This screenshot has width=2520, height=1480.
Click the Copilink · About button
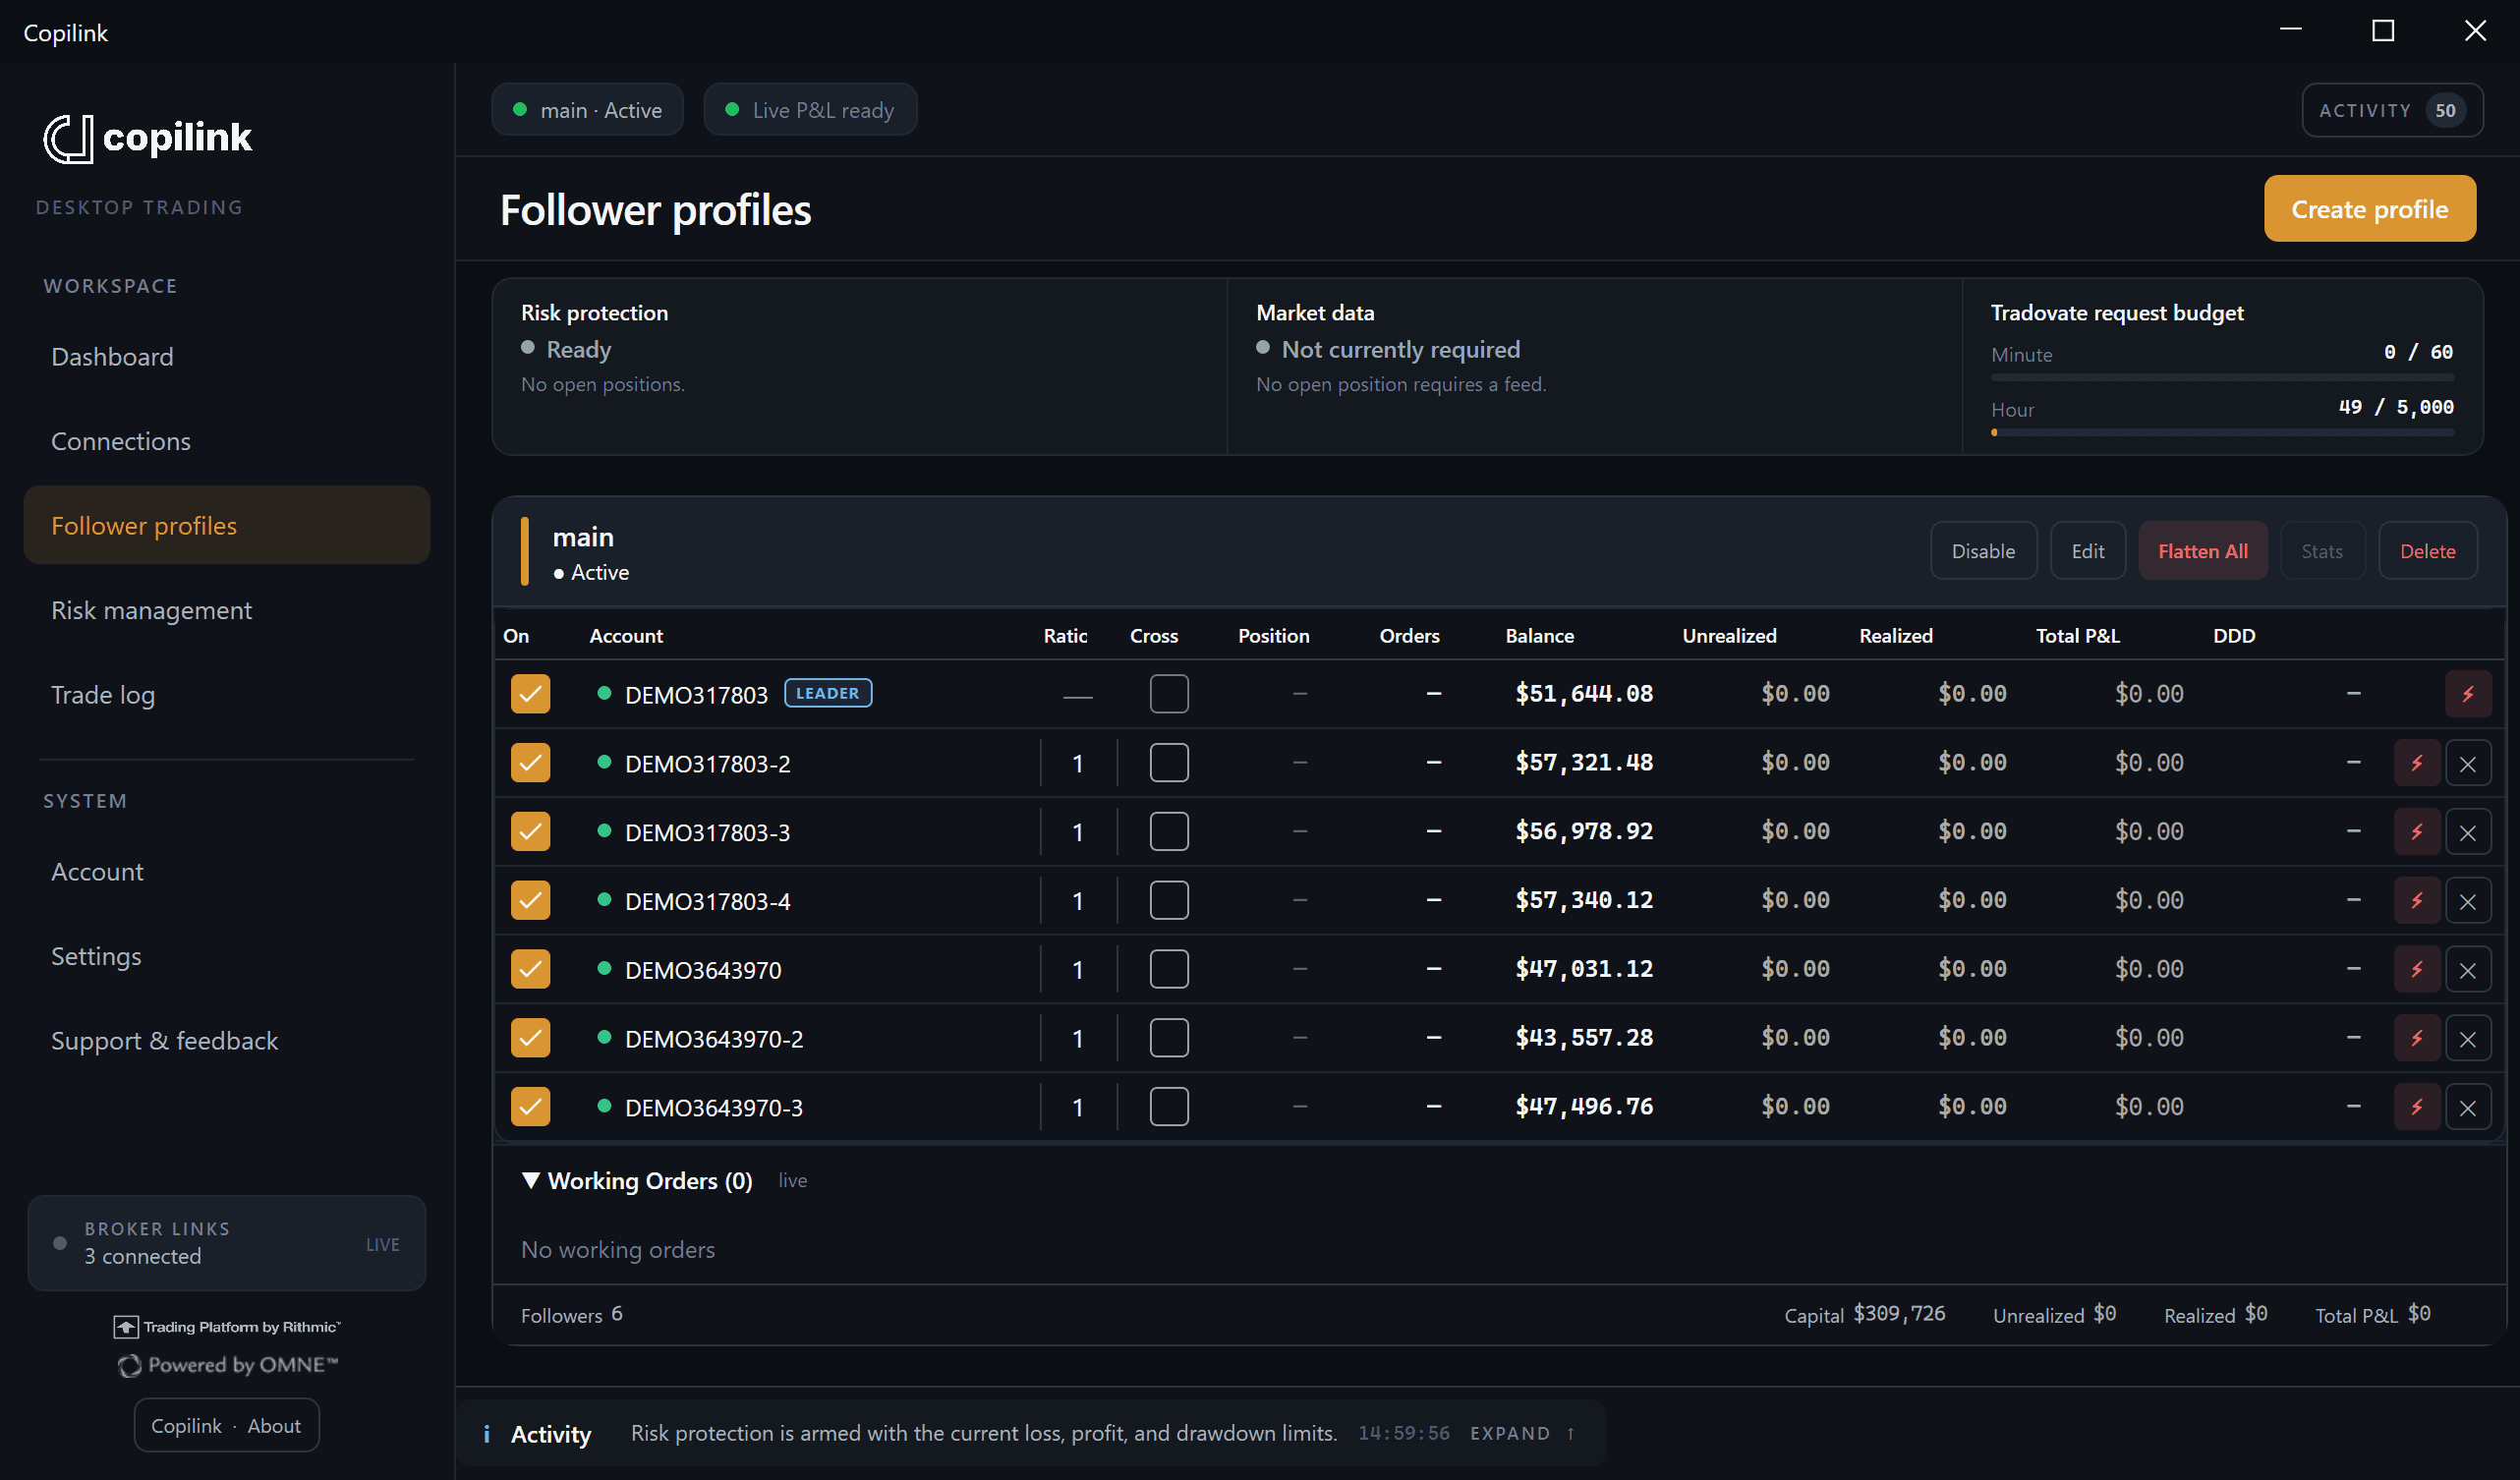click(226, 1426)
